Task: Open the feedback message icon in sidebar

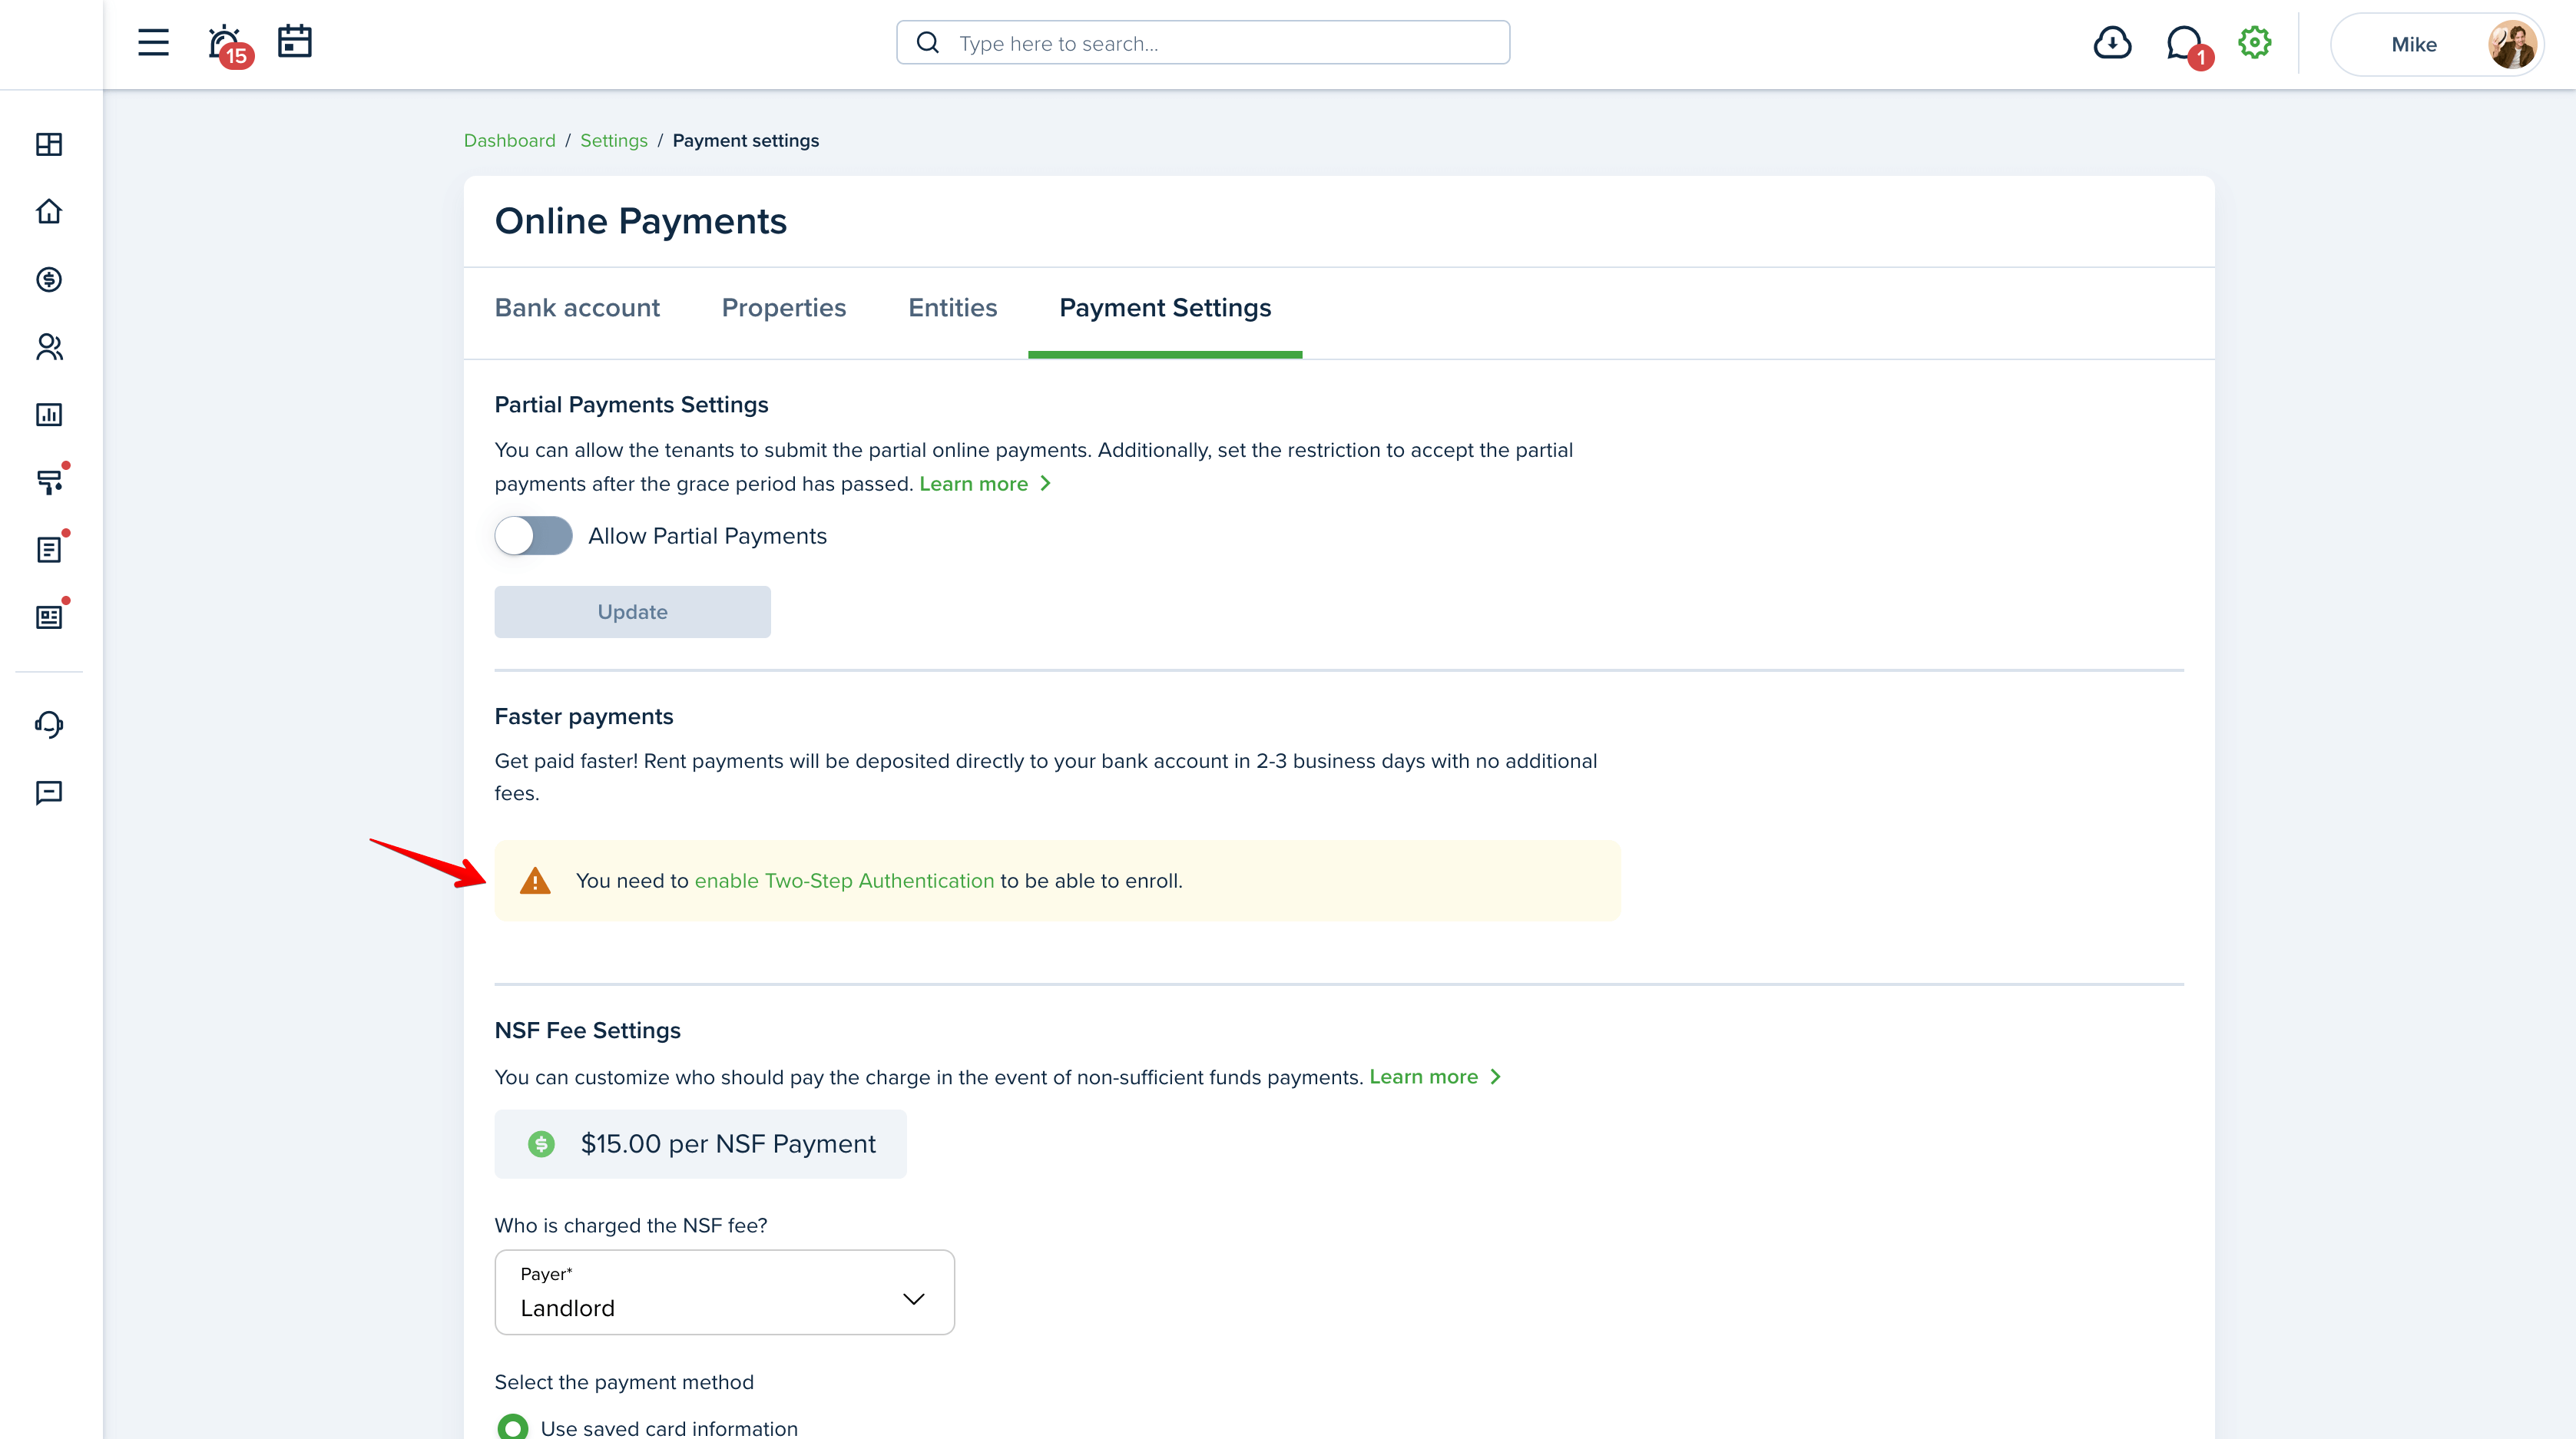Action: point(49,793)
